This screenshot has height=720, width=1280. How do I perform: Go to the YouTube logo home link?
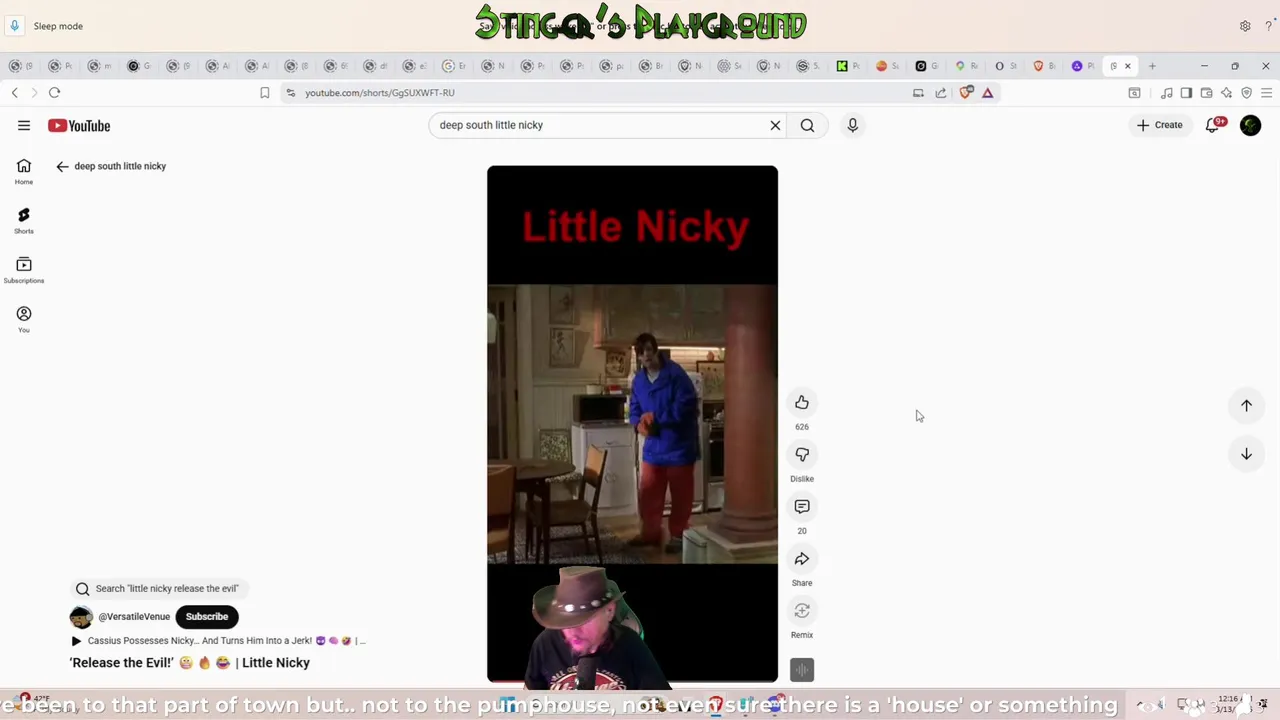tap(79, 126)
